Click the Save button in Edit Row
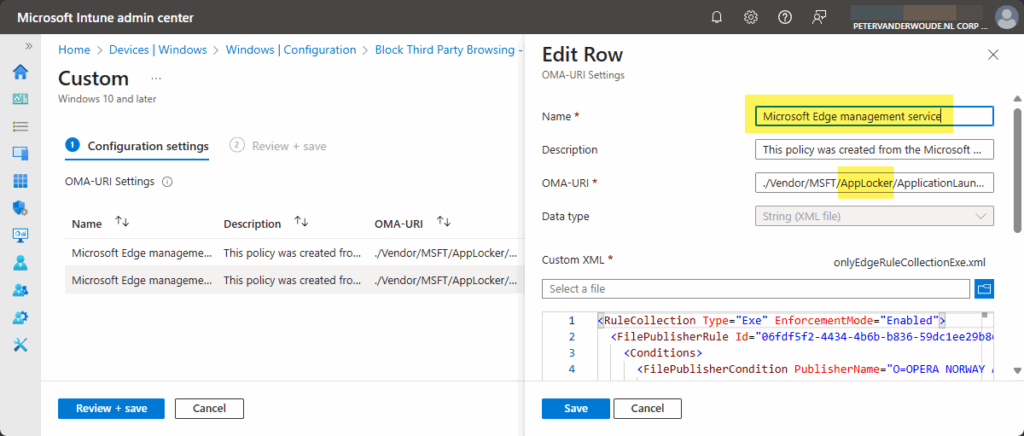This screenshot has width=1024, height=436. tap(575, 408)
